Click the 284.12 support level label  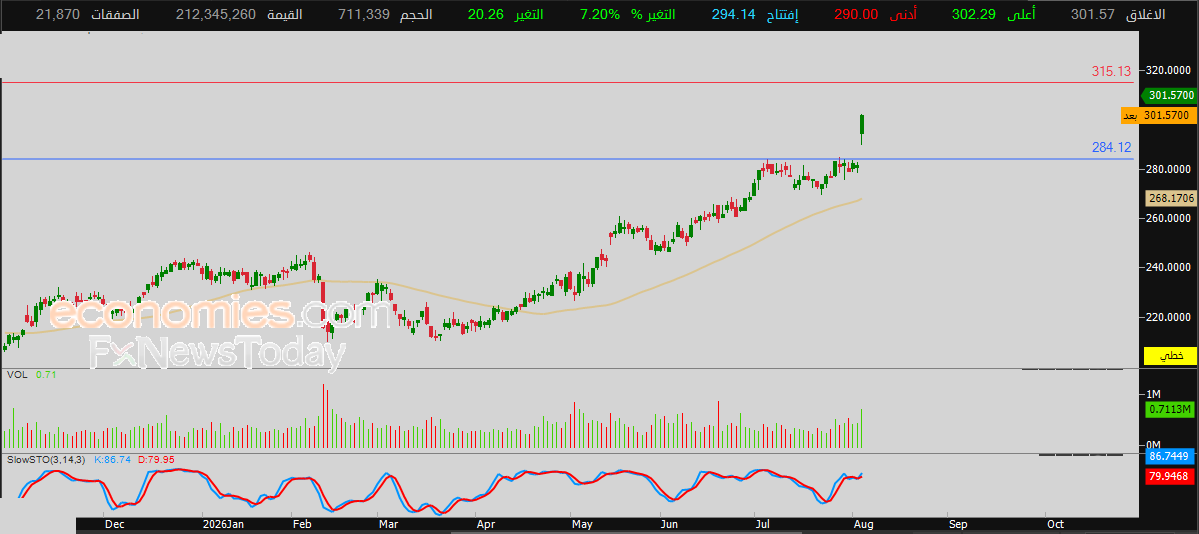pyautogui.click(x=1111, y=148)
